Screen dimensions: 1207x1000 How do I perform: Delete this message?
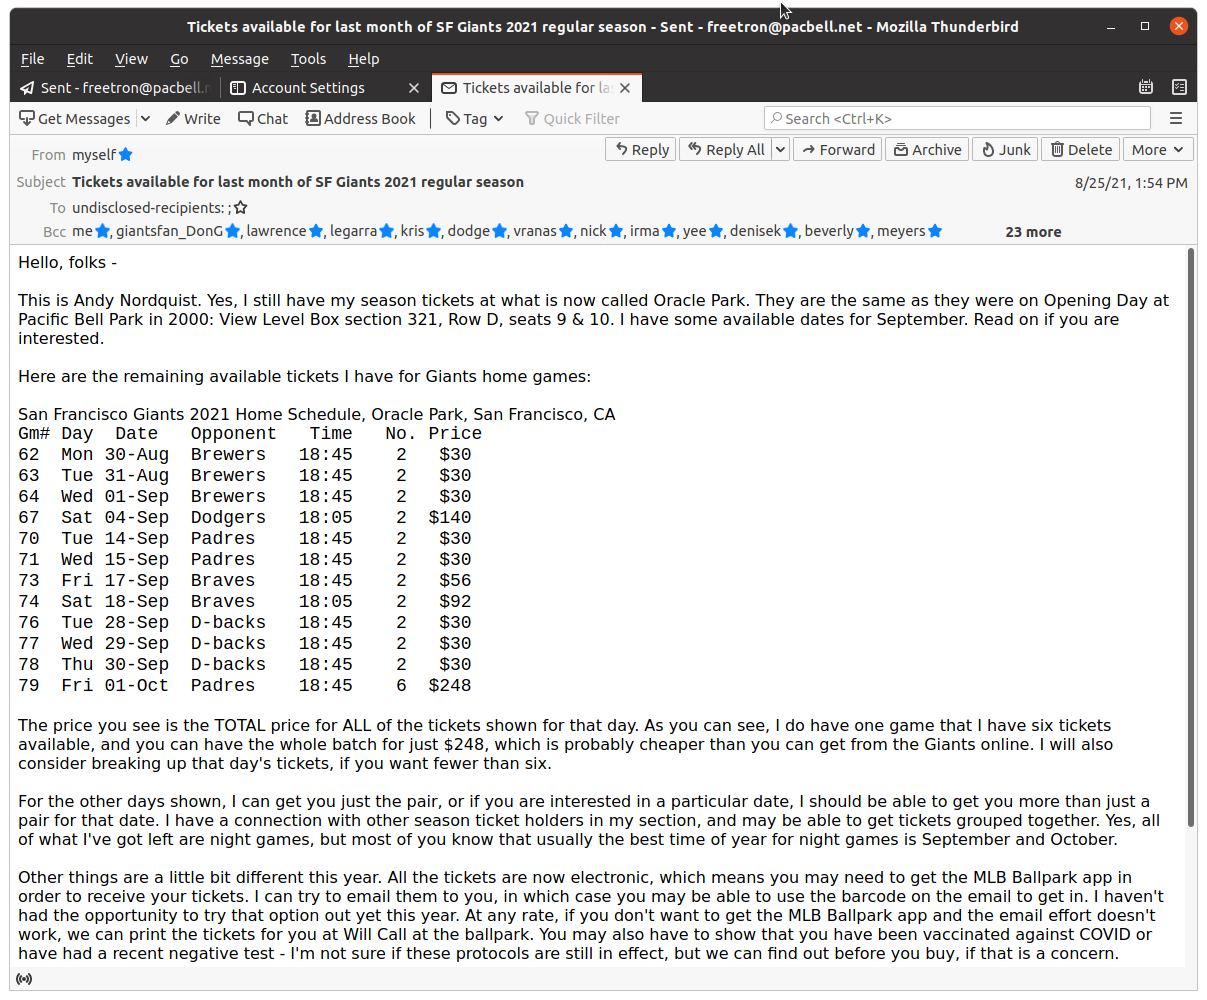click(1080, 150)
